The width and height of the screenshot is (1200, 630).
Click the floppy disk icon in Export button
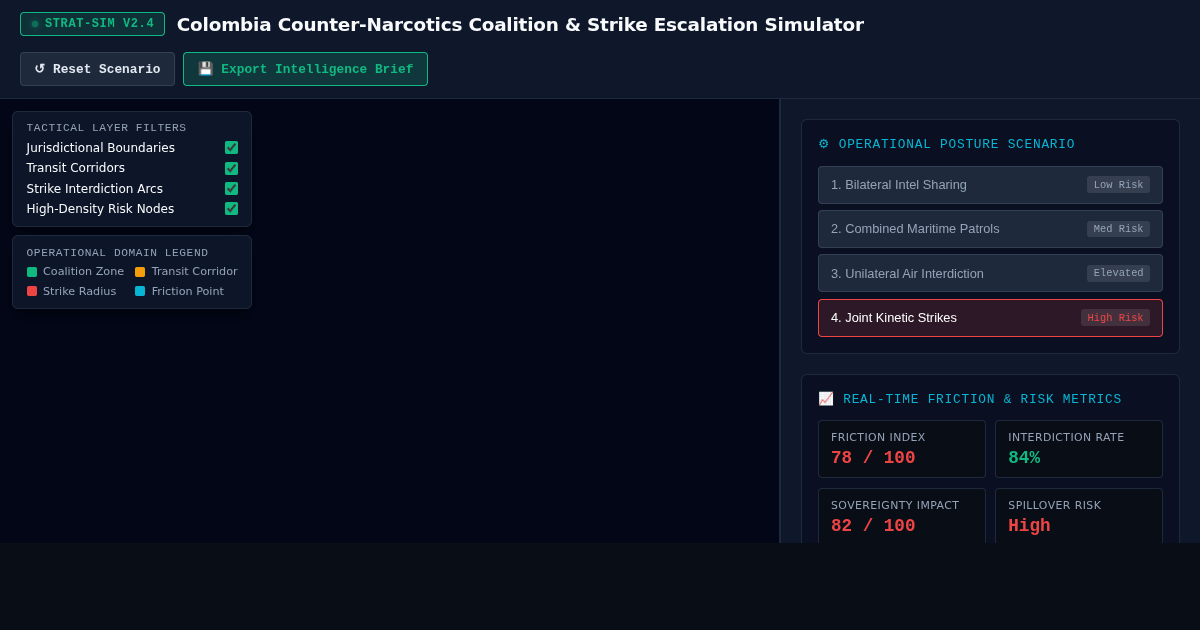coord(205,69)
